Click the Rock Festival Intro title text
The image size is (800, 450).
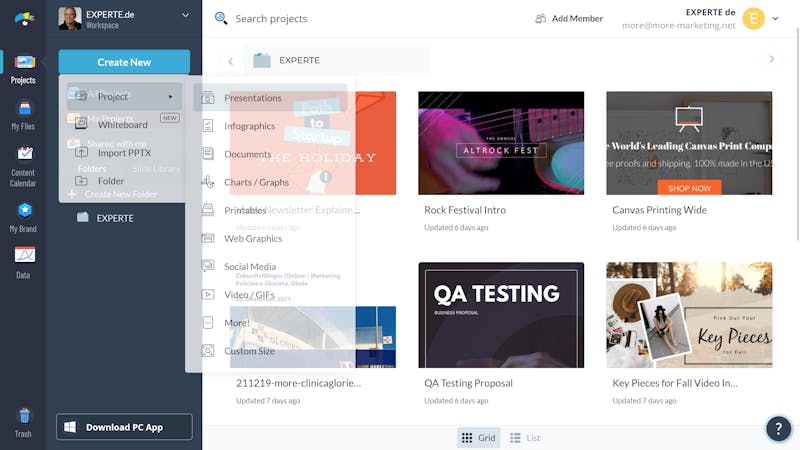[465, 210]
